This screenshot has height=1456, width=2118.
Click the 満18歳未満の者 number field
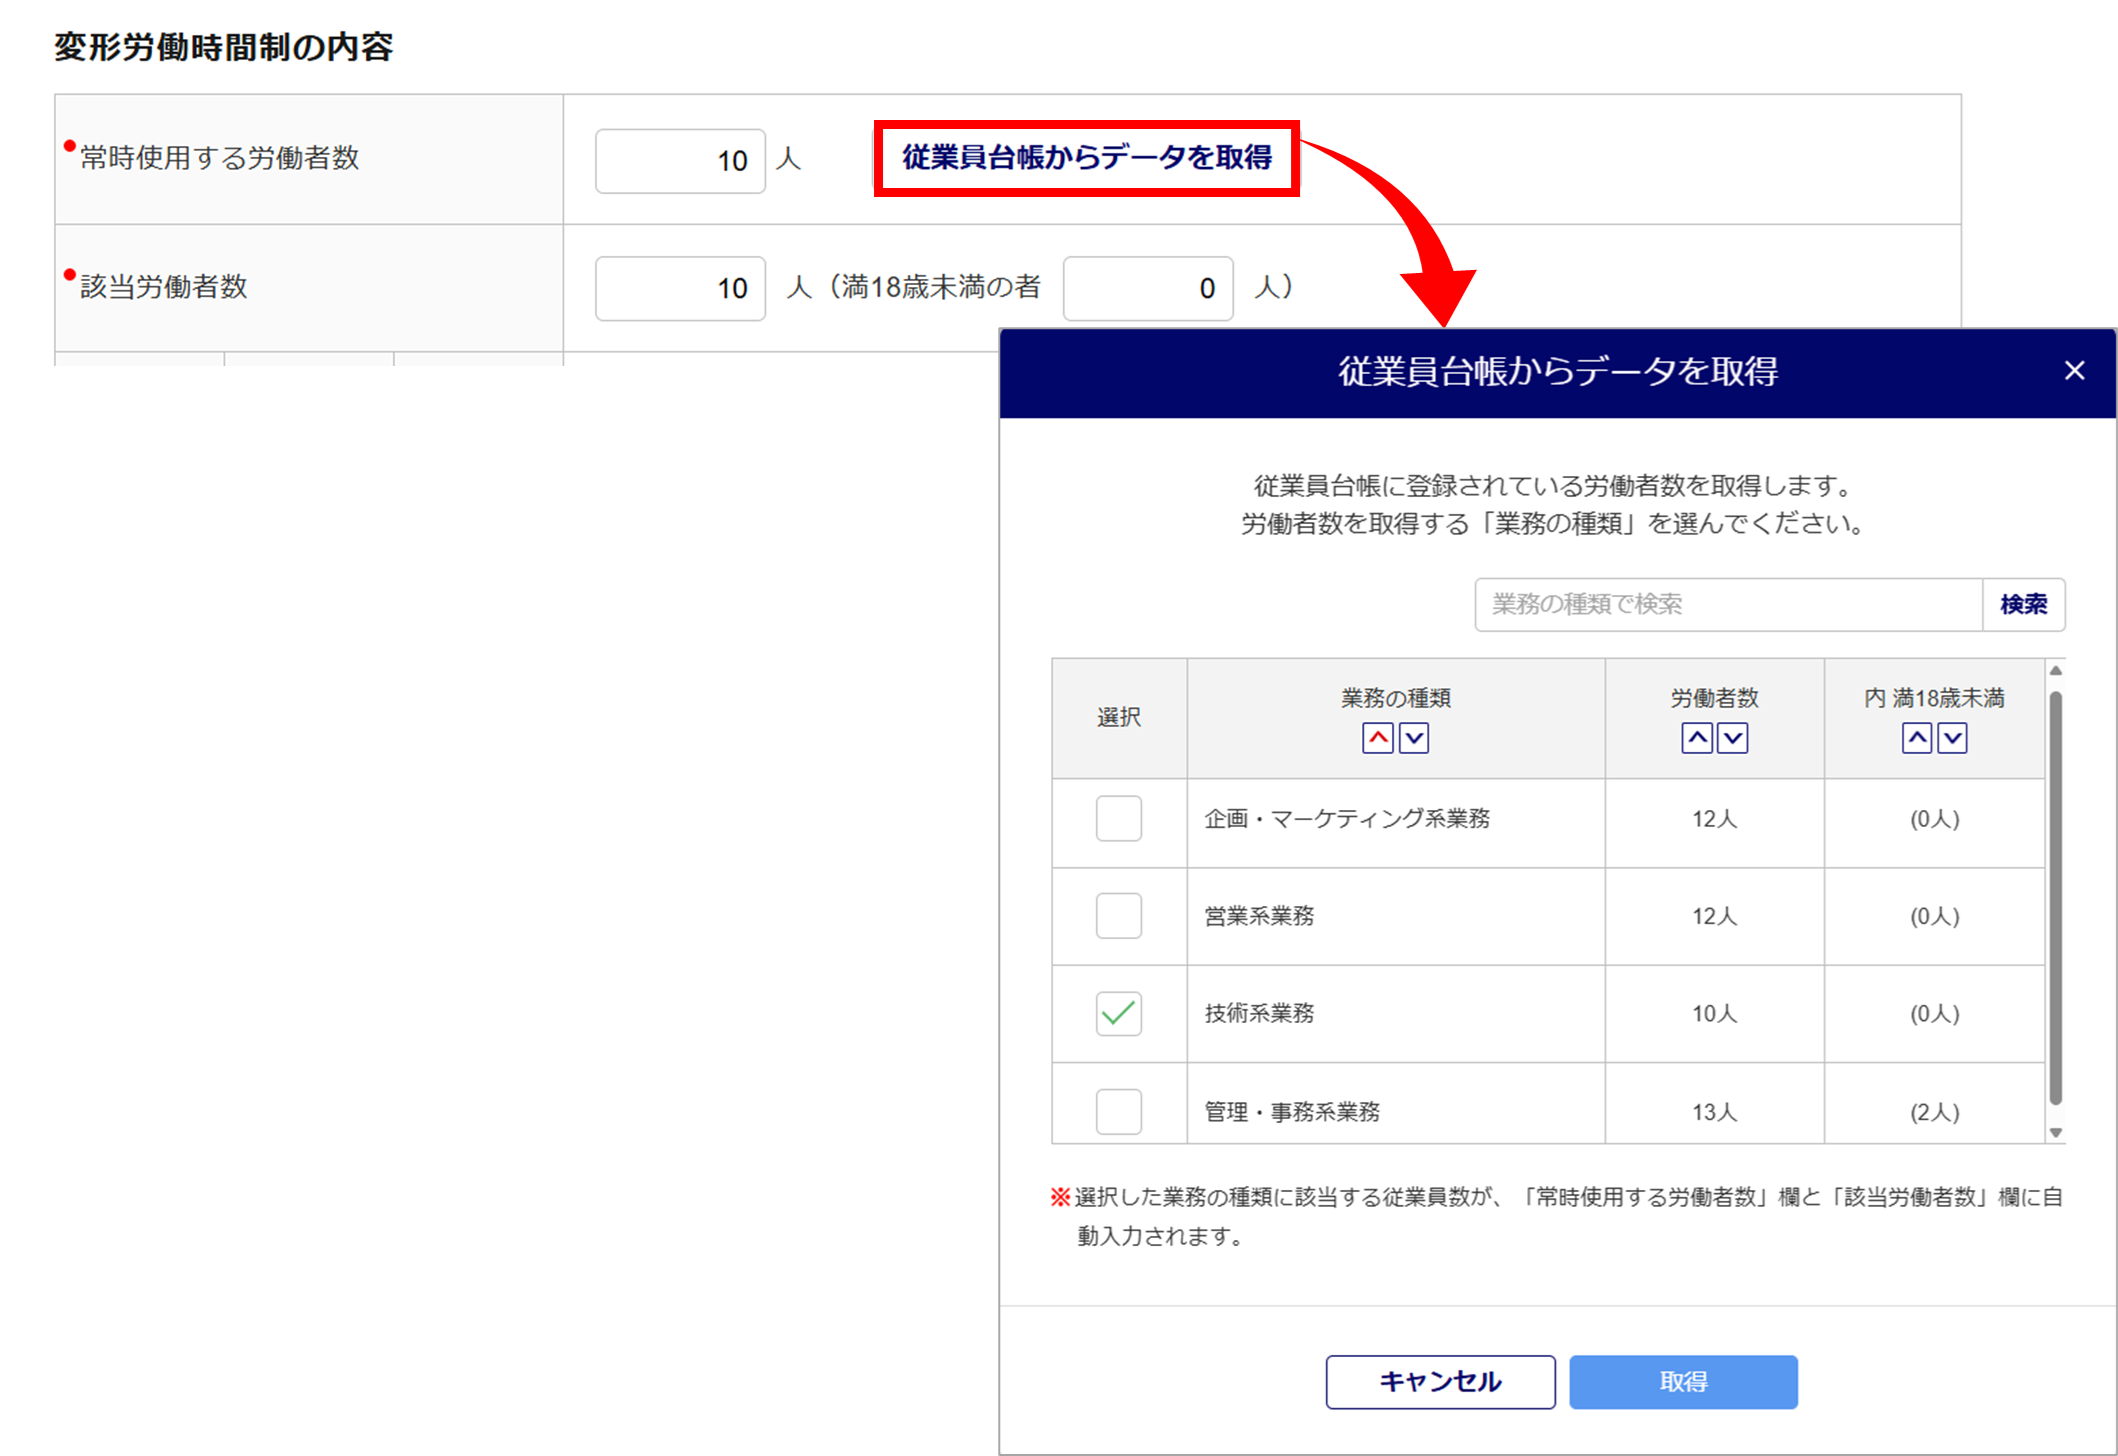[x=1148, y=288]
